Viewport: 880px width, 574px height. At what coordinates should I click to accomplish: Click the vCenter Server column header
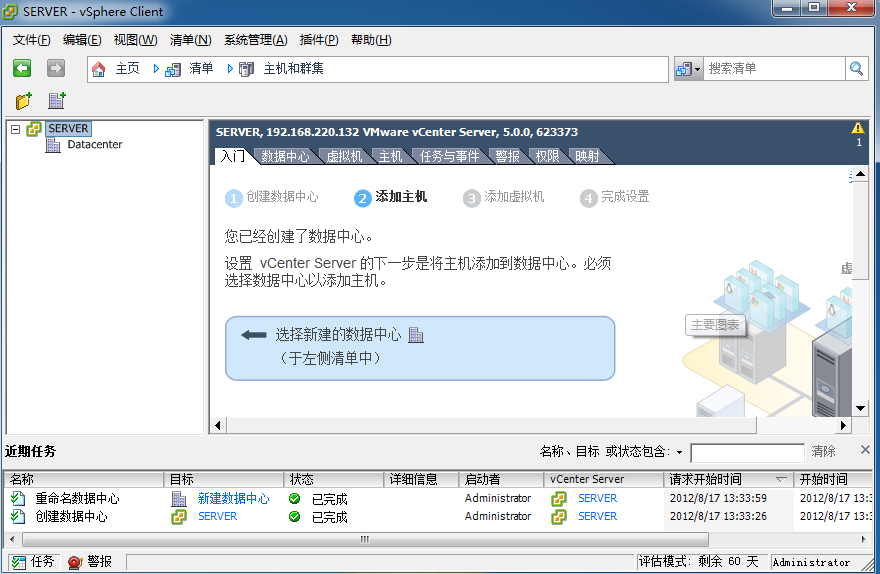(x=603, y=480)
